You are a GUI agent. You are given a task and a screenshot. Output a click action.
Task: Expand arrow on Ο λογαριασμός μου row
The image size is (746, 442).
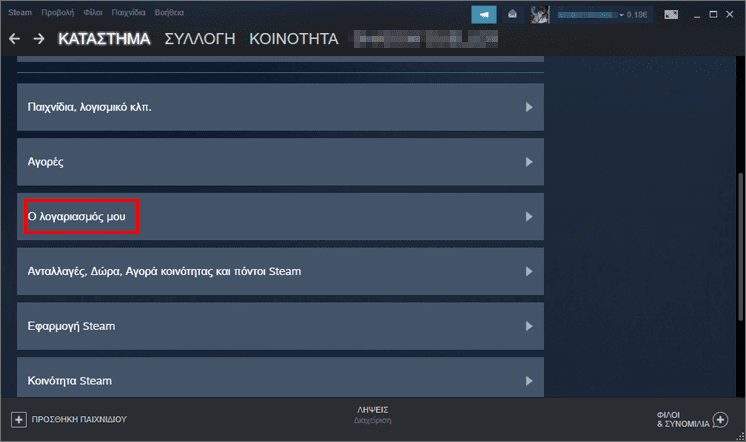[529, 216]
